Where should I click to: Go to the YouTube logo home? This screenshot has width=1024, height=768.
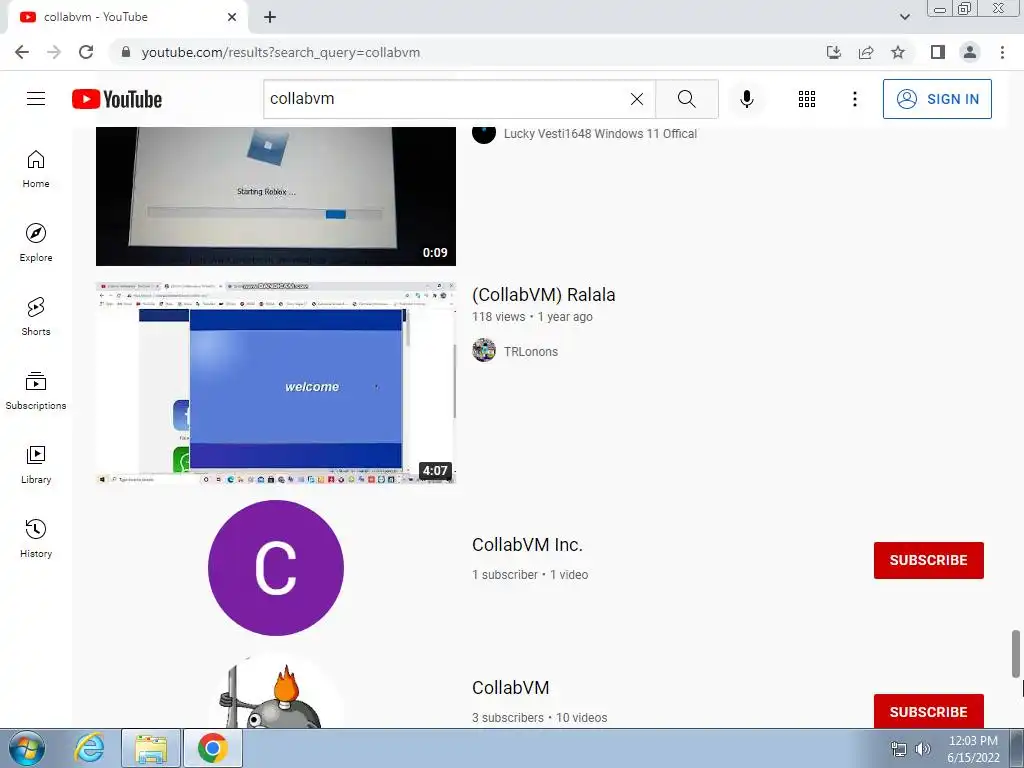[x=117, y=99]
